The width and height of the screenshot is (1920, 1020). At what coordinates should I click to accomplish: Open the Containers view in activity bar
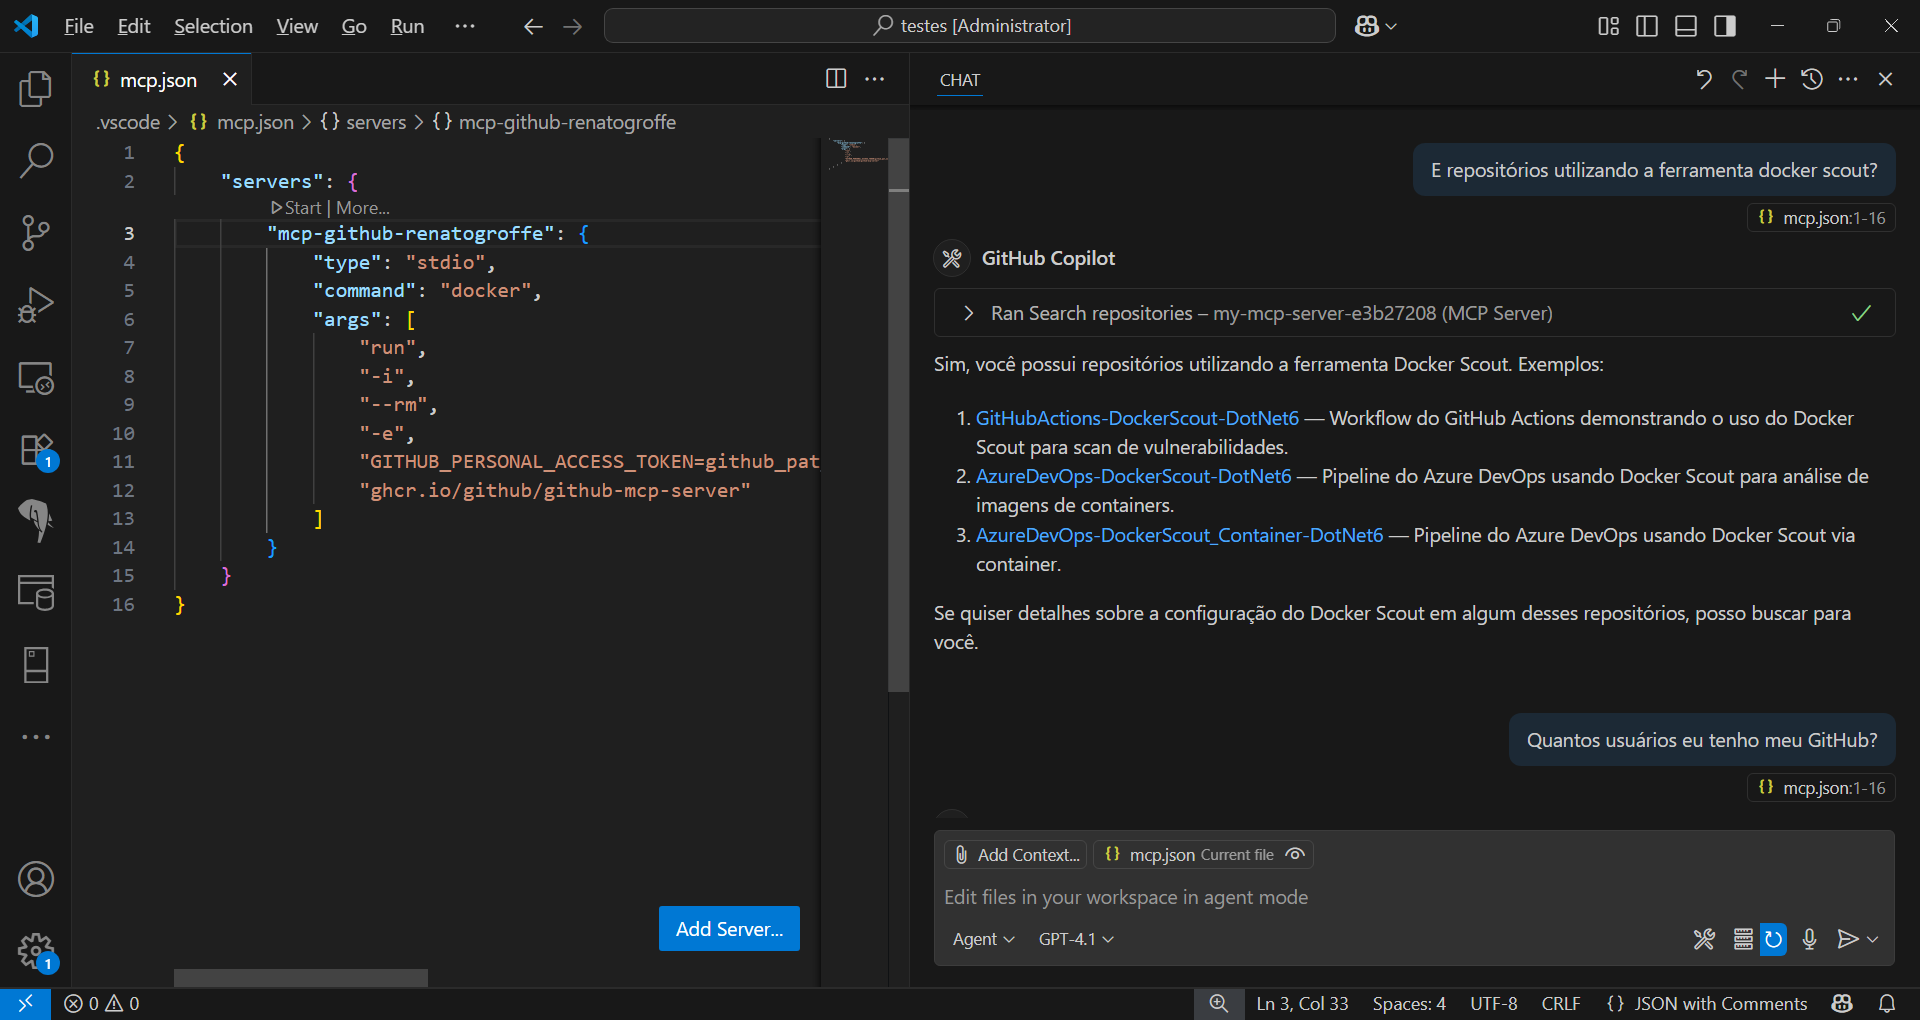[x=36, y=592]
